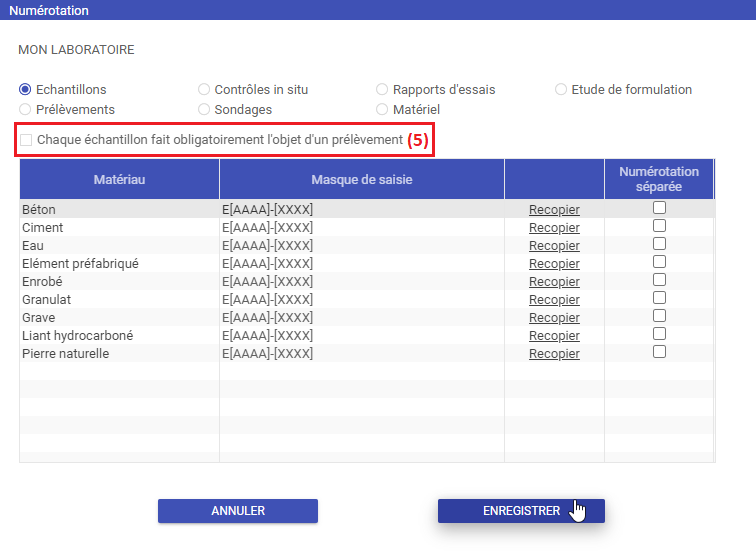756x557 pixels.
Task: Check Numérotation séparée for Elément préfabriqué
Action: click(659, 262)
